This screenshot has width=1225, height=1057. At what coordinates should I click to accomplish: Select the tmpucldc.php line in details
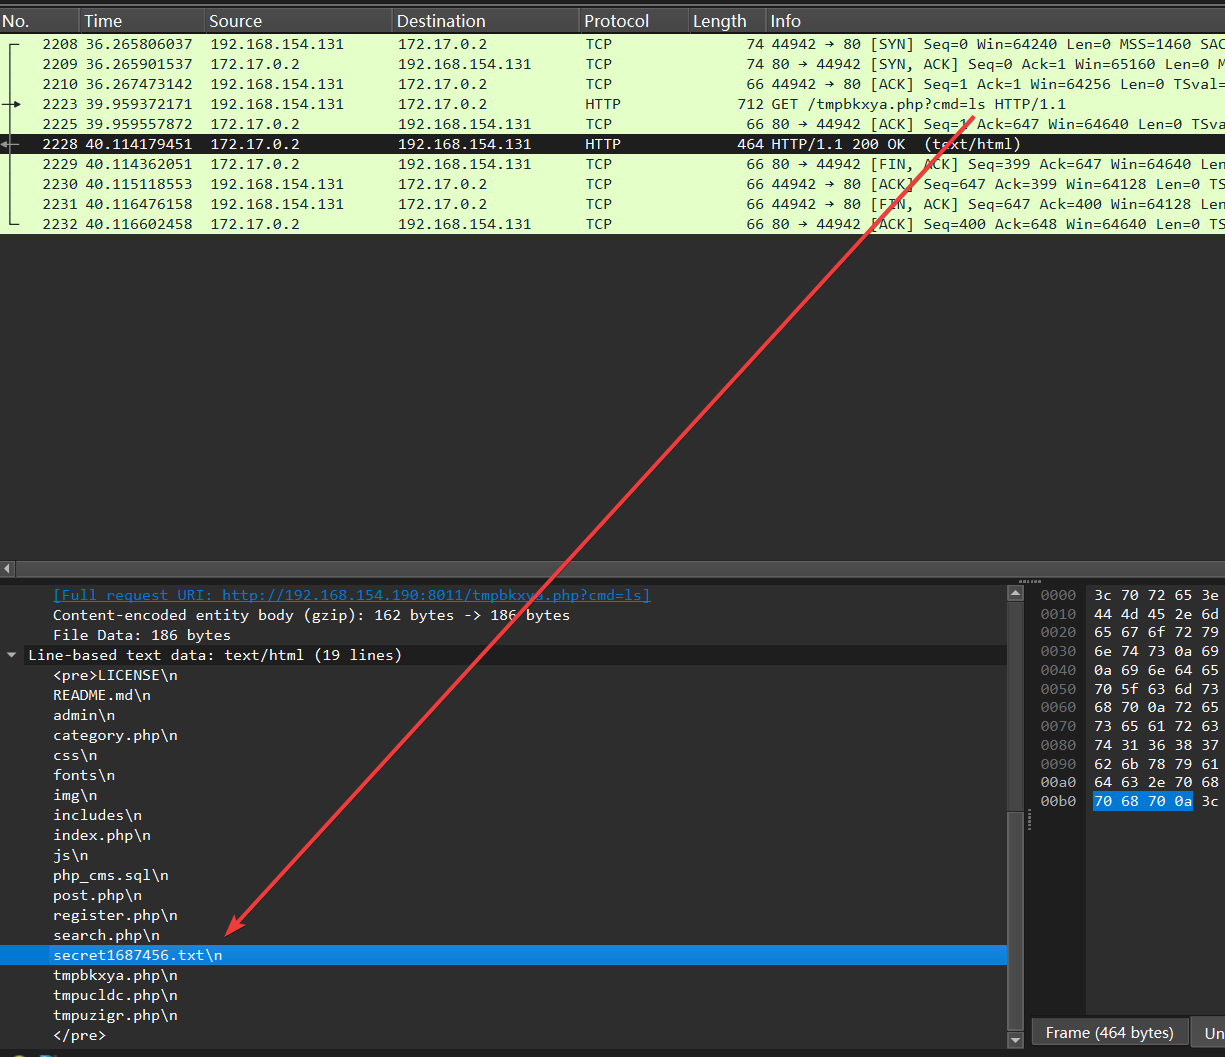tap(115, 995)
